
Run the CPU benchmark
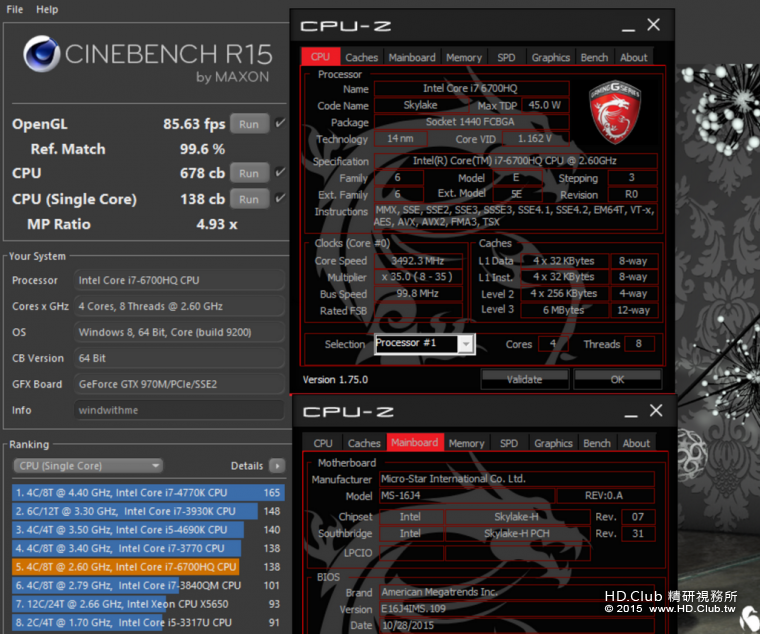tap(249, 173)
